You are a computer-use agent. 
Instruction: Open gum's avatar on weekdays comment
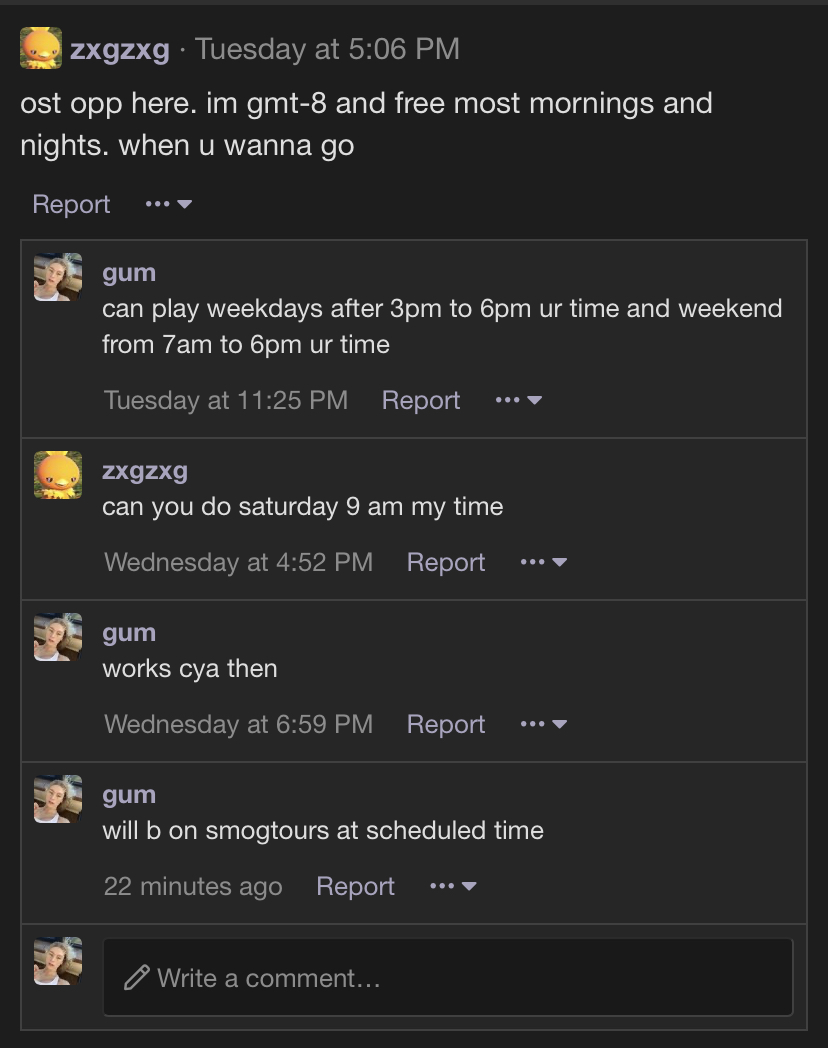58,277
